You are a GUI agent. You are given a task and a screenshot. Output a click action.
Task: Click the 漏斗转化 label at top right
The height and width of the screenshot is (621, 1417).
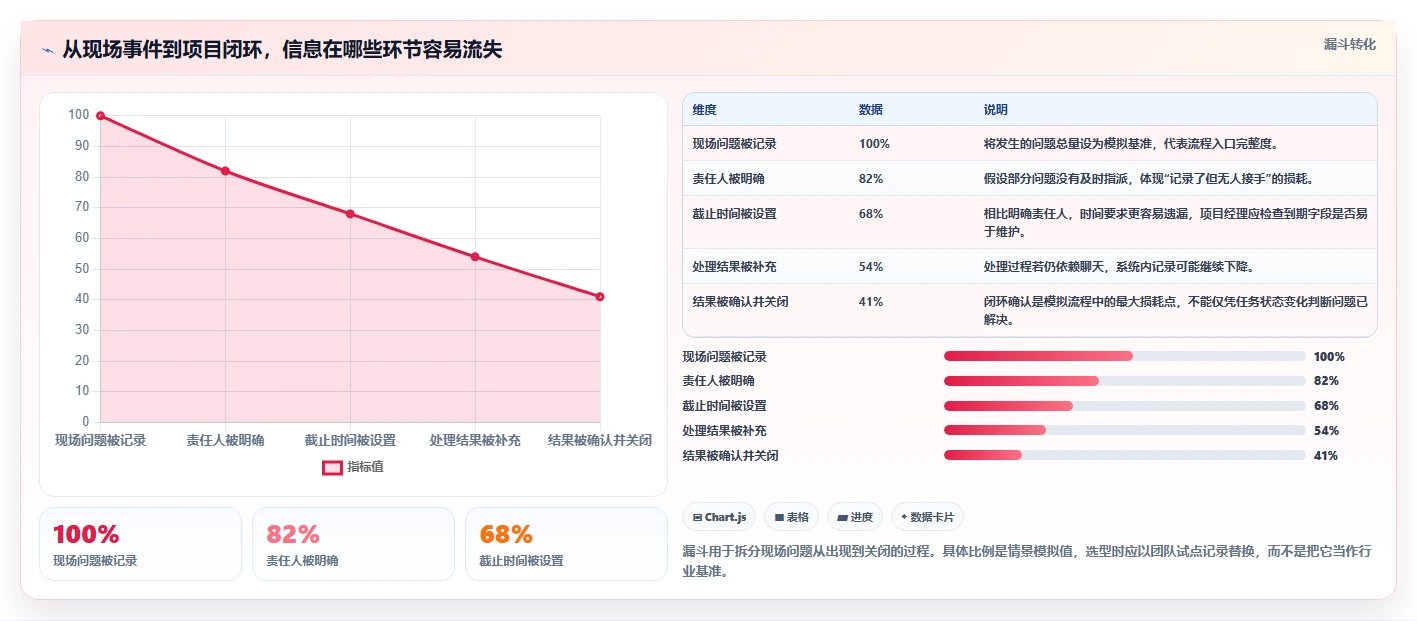(x=1350, y=44)
